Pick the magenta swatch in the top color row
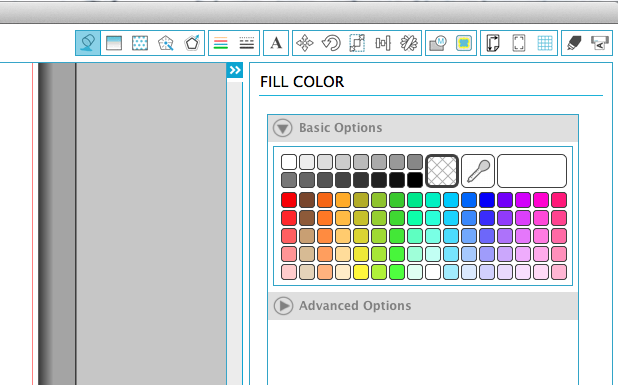 coord(523,200)
